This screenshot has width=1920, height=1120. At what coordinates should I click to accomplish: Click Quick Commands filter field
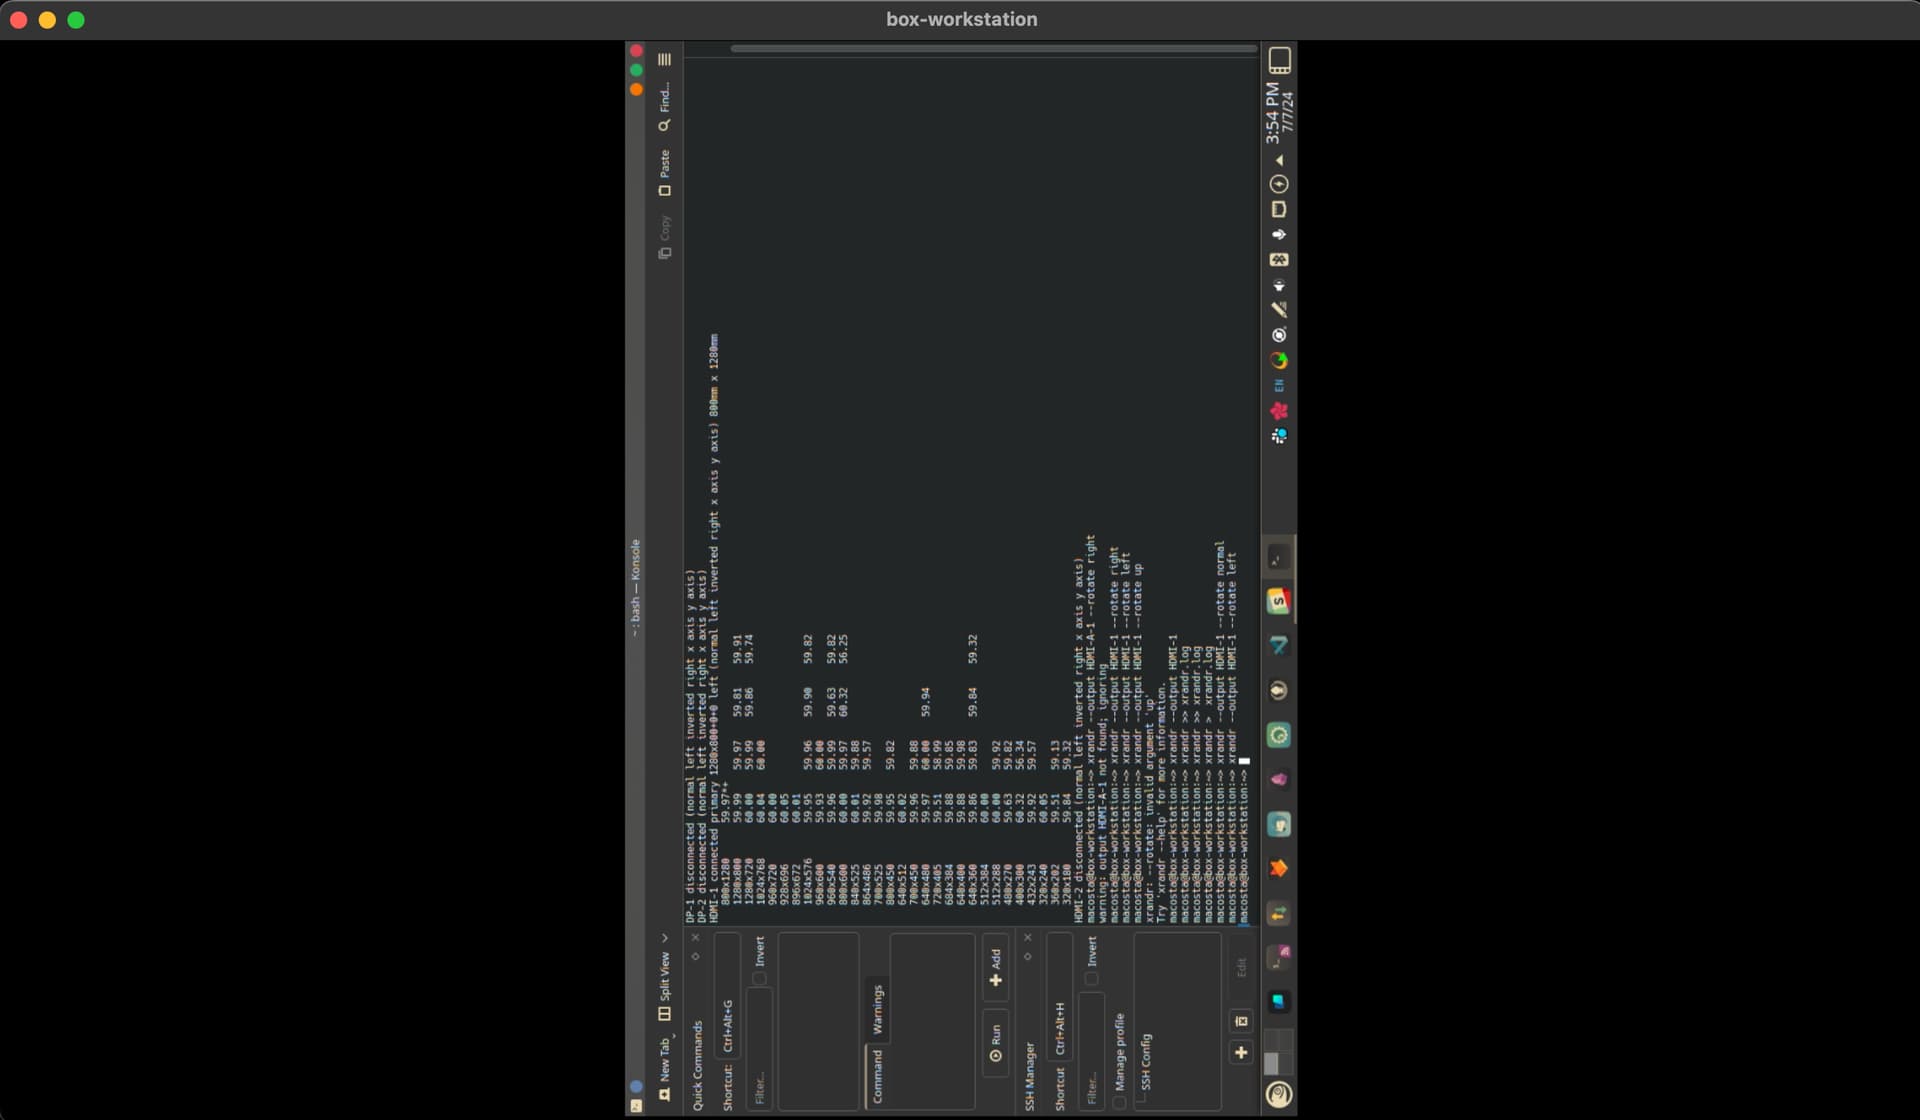(759, 1045)
